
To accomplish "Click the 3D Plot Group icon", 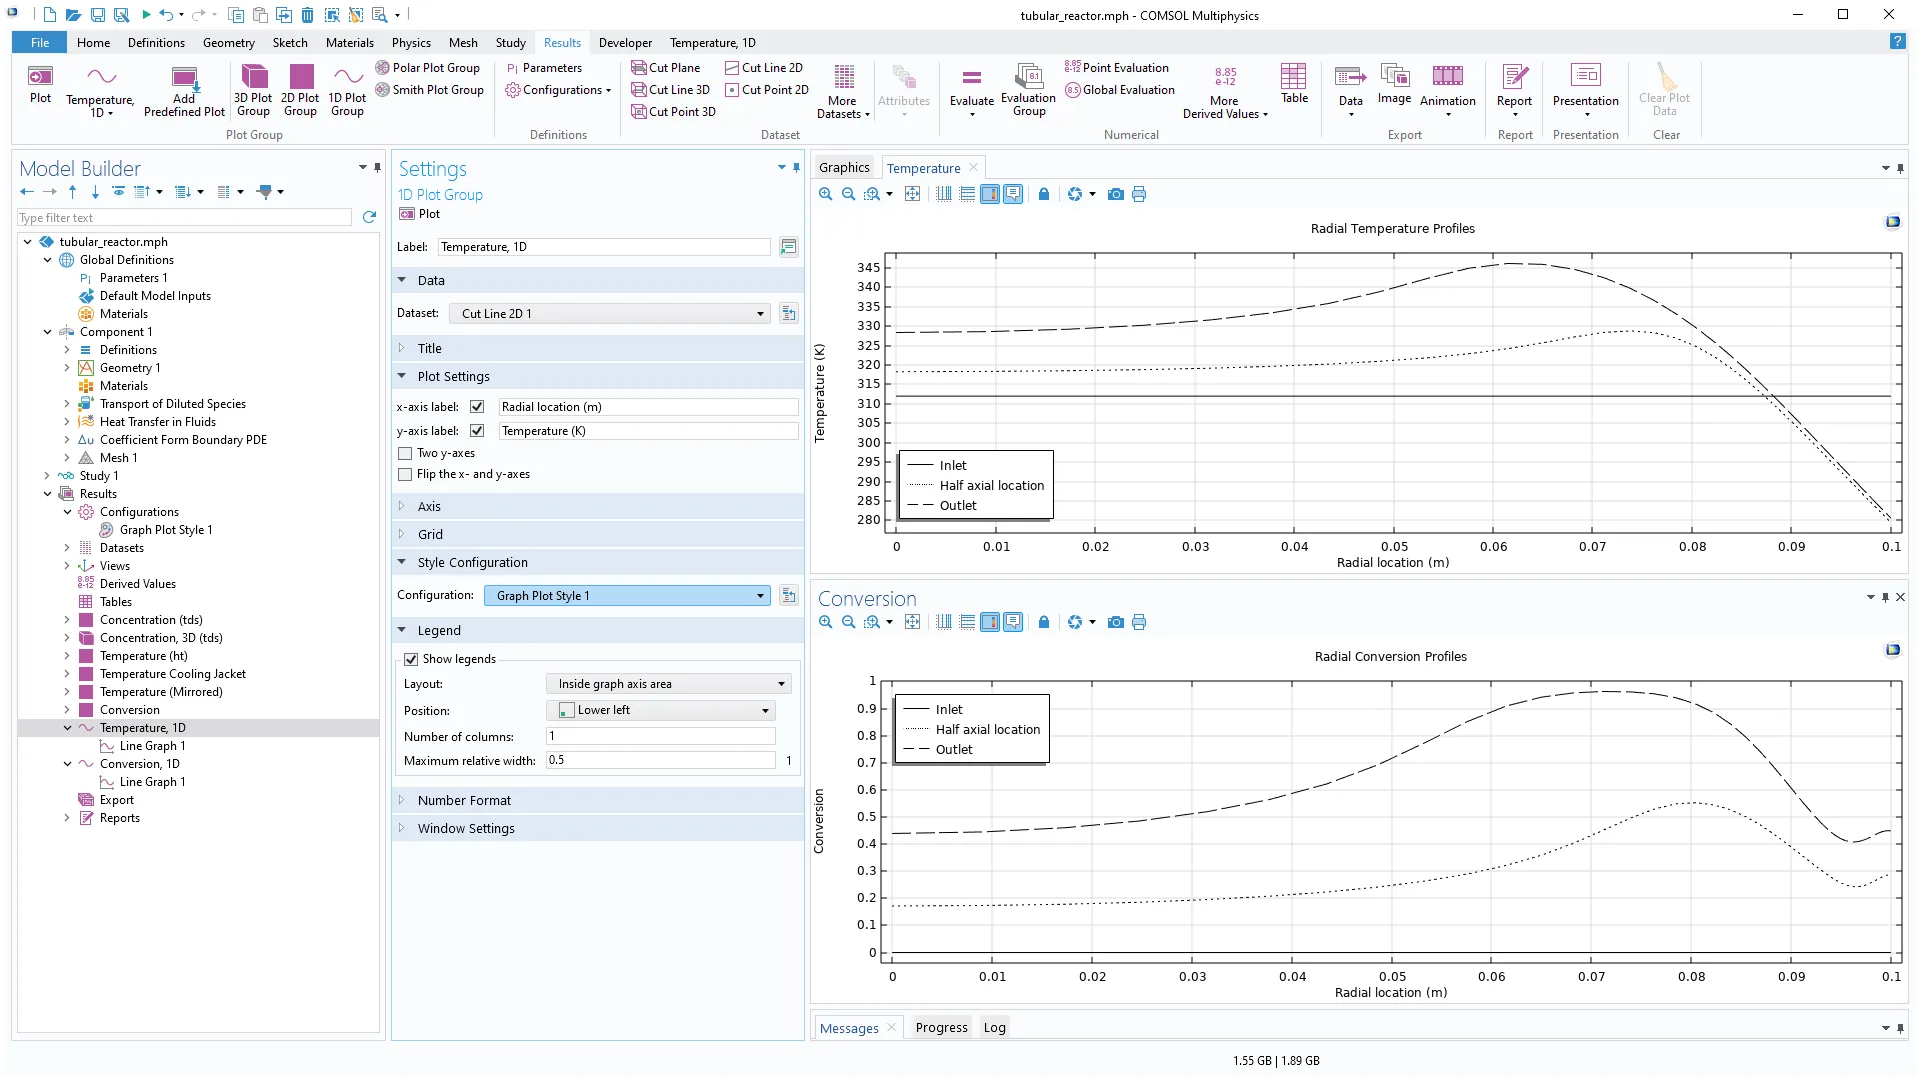I will [x=254, y=78].
